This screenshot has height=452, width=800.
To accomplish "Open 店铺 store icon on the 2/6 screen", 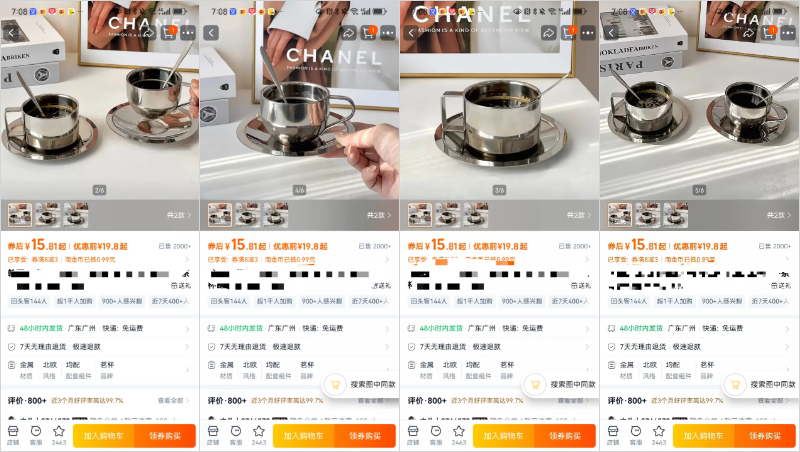I will 13,436.
